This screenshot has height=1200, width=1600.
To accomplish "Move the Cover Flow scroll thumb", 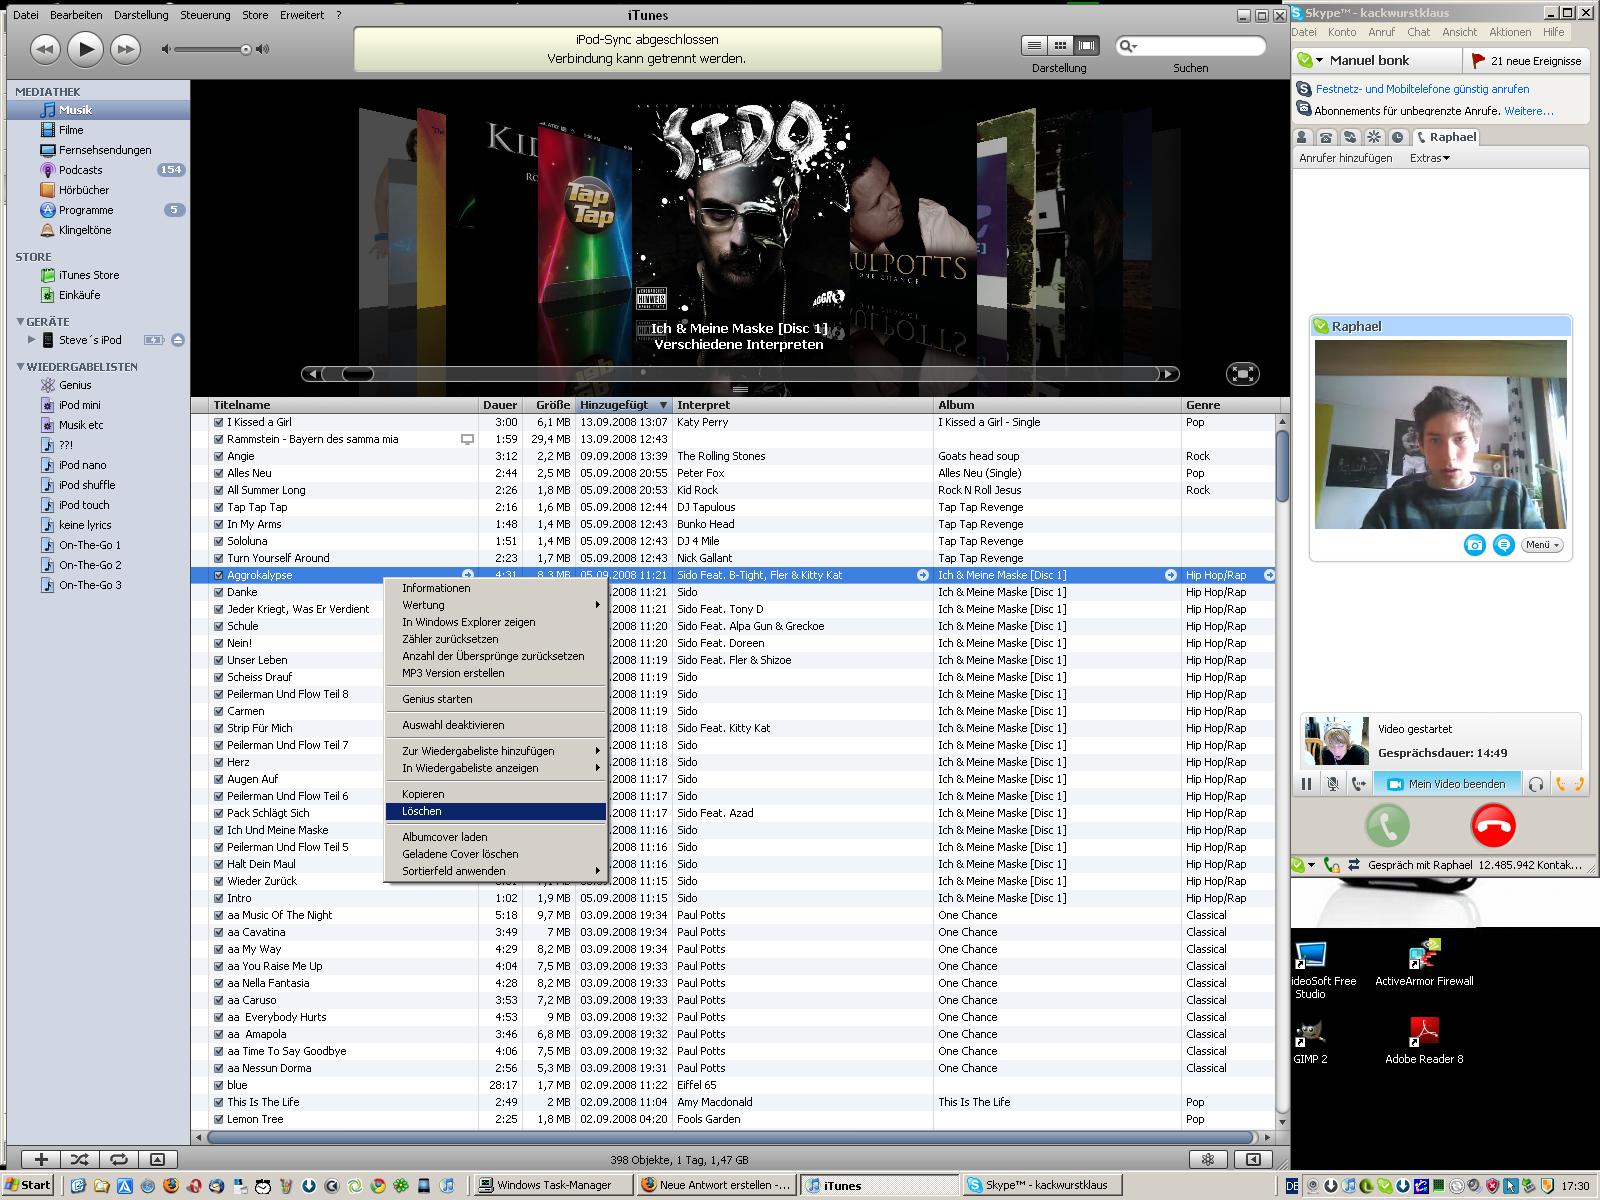I will (x=357, y=374).
